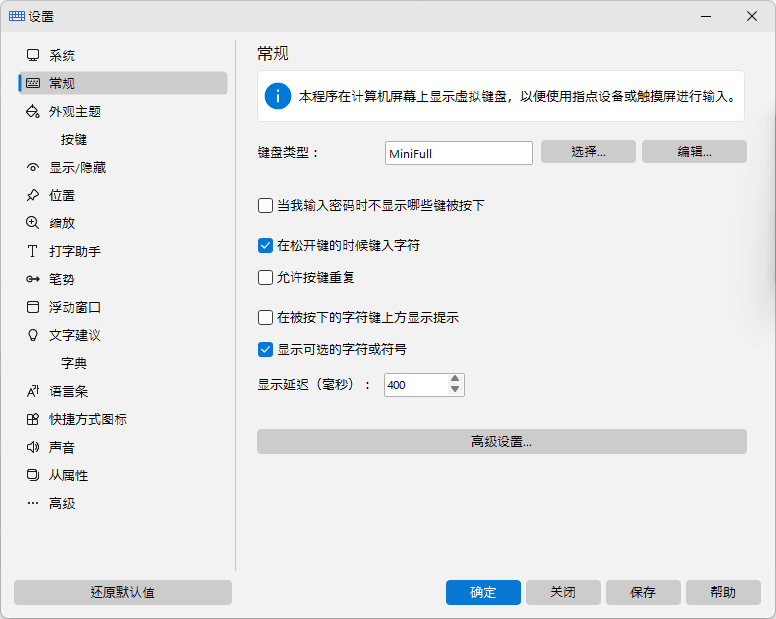
Task: Open 帮助 button
Action: tap(723, 592)
